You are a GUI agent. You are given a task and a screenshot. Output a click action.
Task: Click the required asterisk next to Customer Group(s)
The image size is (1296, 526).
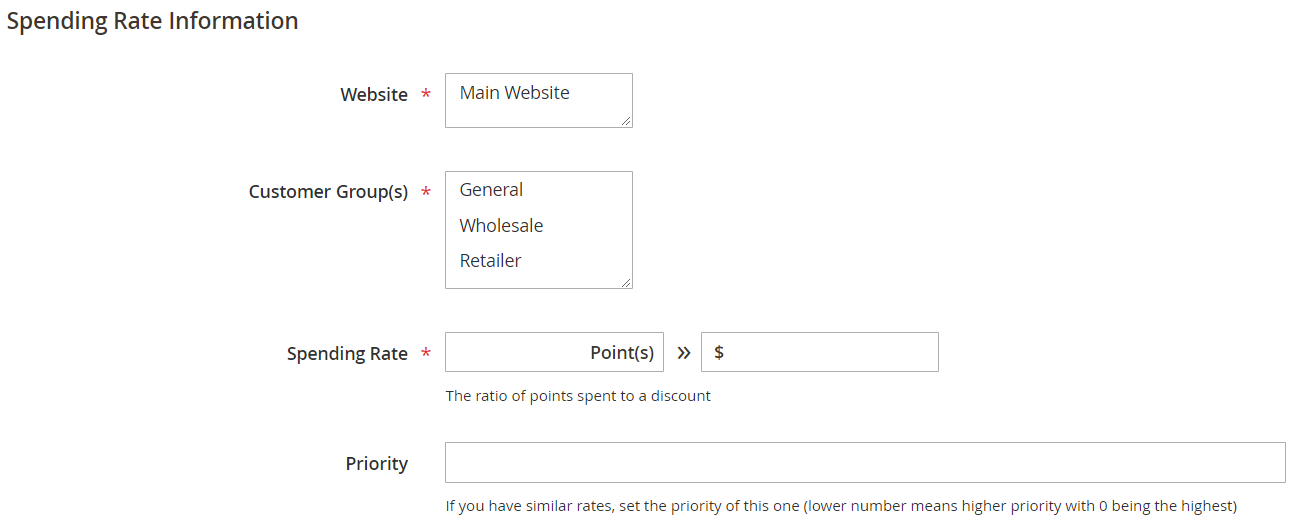click(x=426, y=192)
